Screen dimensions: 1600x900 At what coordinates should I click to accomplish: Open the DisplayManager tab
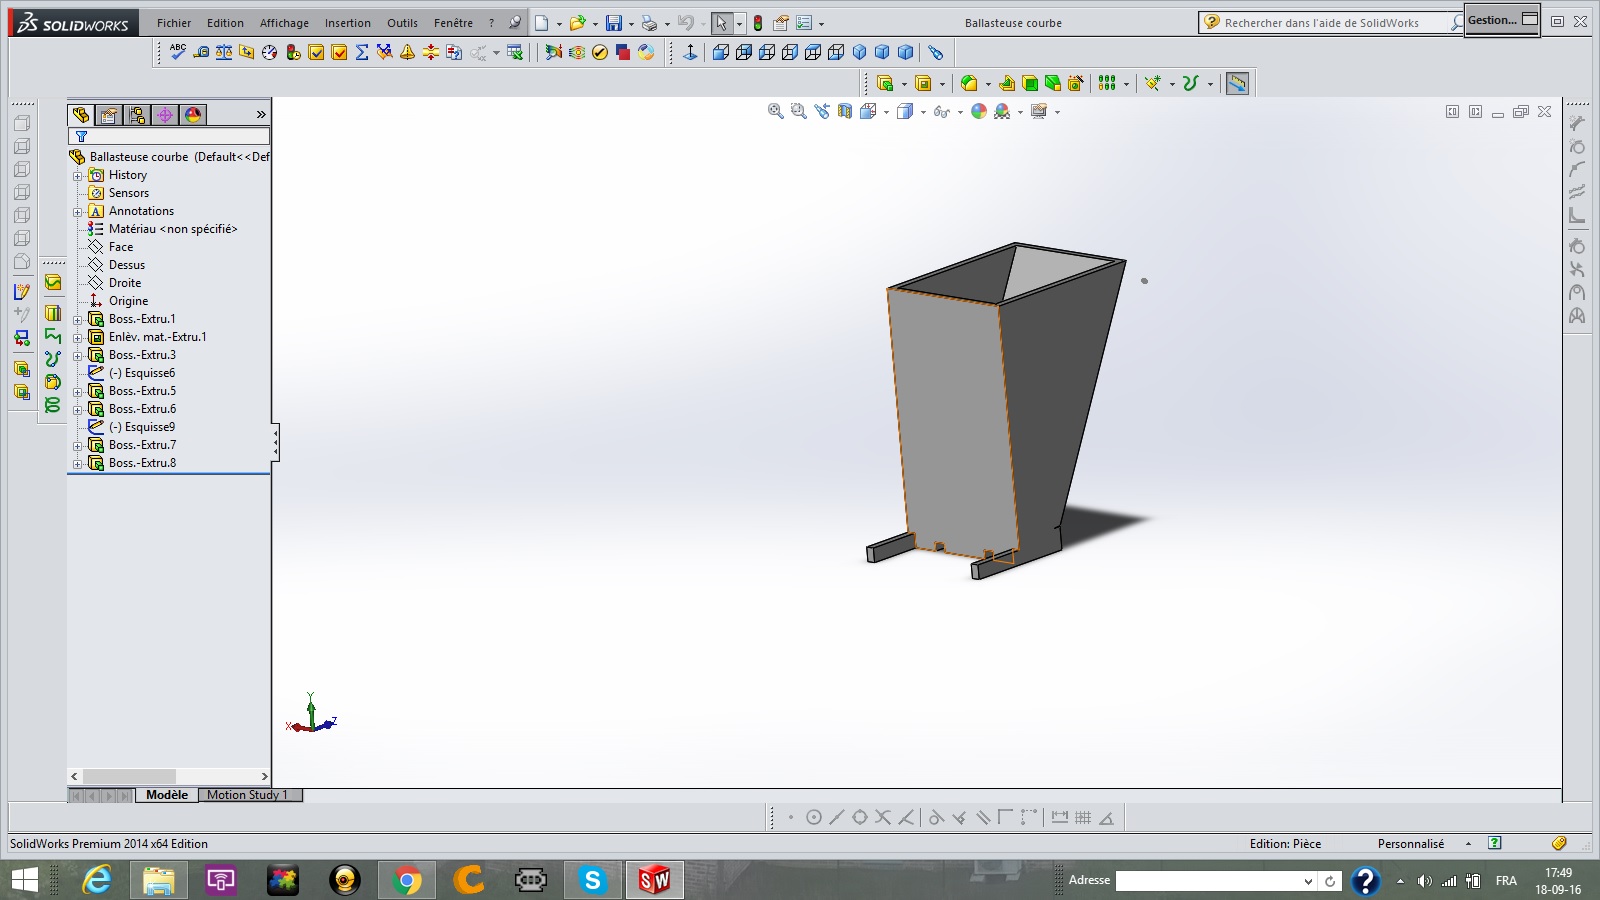click(193, 115)
